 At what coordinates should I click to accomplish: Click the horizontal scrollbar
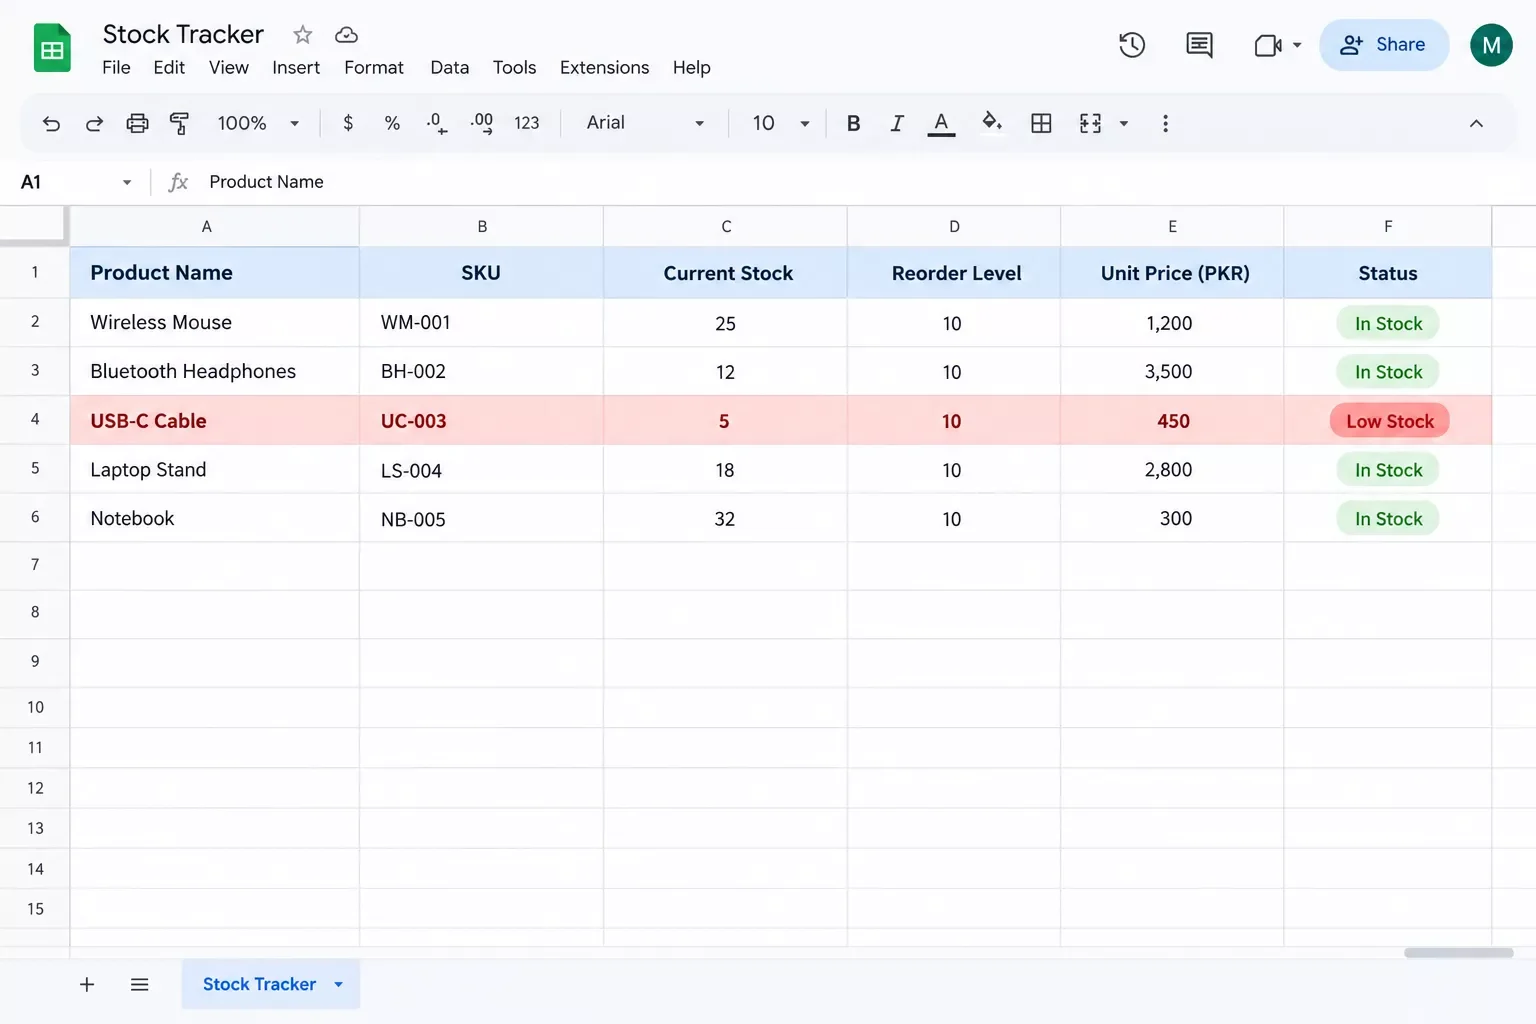pyautogui.click(x=1458, y=953)
